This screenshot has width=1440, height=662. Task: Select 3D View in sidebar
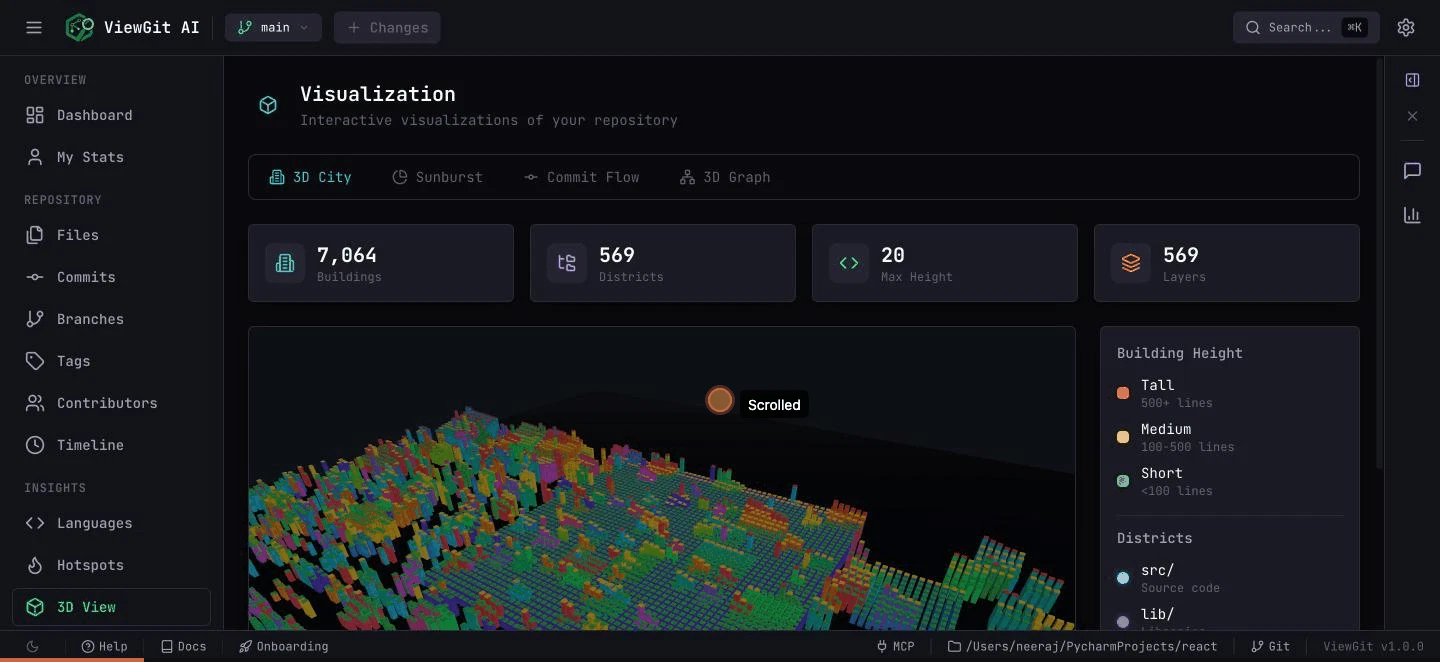(x=111, y=607)
